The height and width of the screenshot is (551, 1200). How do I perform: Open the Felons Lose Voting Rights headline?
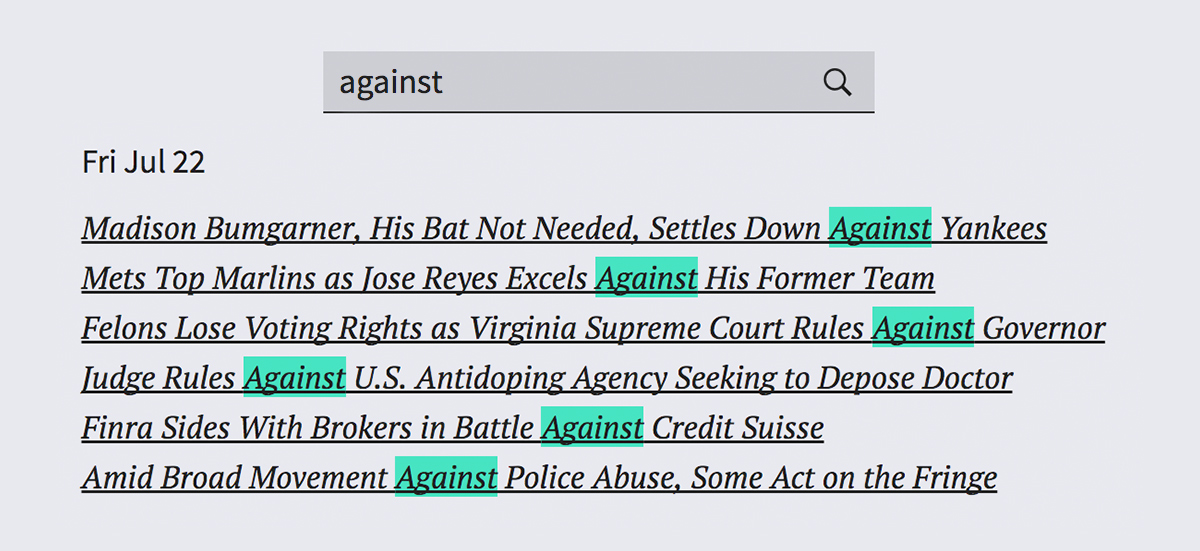coord(593,329)
